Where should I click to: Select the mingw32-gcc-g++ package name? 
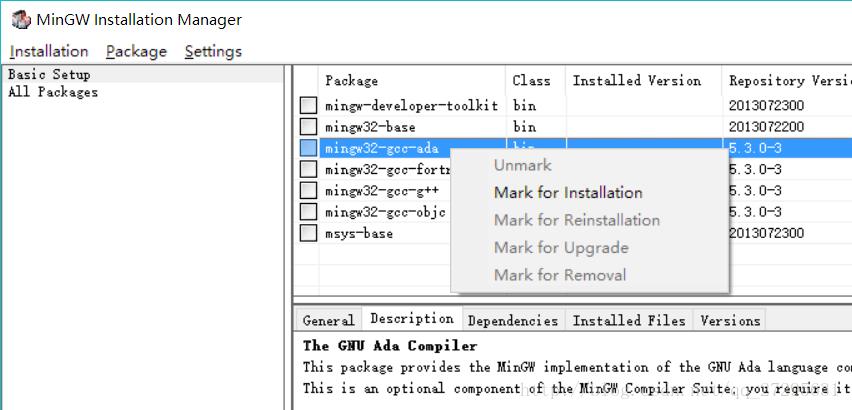point(381,191)
